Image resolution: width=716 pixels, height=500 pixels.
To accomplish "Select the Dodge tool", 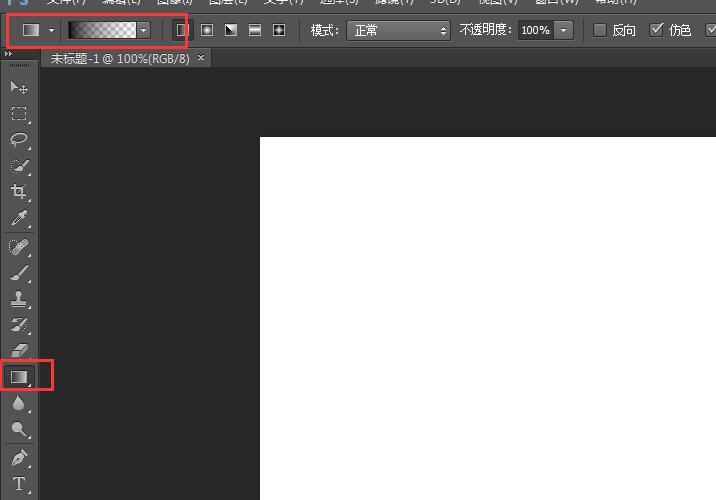I will point(19,429).
